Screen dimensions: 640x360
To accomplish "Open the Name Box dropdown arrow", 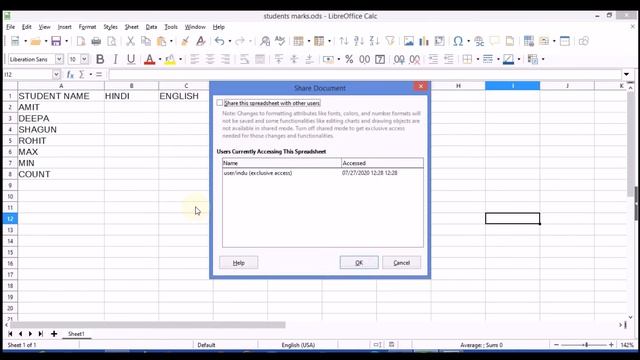I will pos(56,75).
